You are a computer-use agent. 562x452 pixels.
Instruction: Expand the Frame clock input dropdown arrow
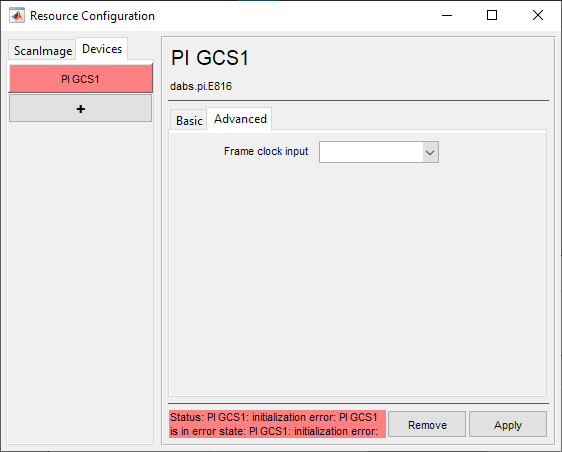point(430,152)
